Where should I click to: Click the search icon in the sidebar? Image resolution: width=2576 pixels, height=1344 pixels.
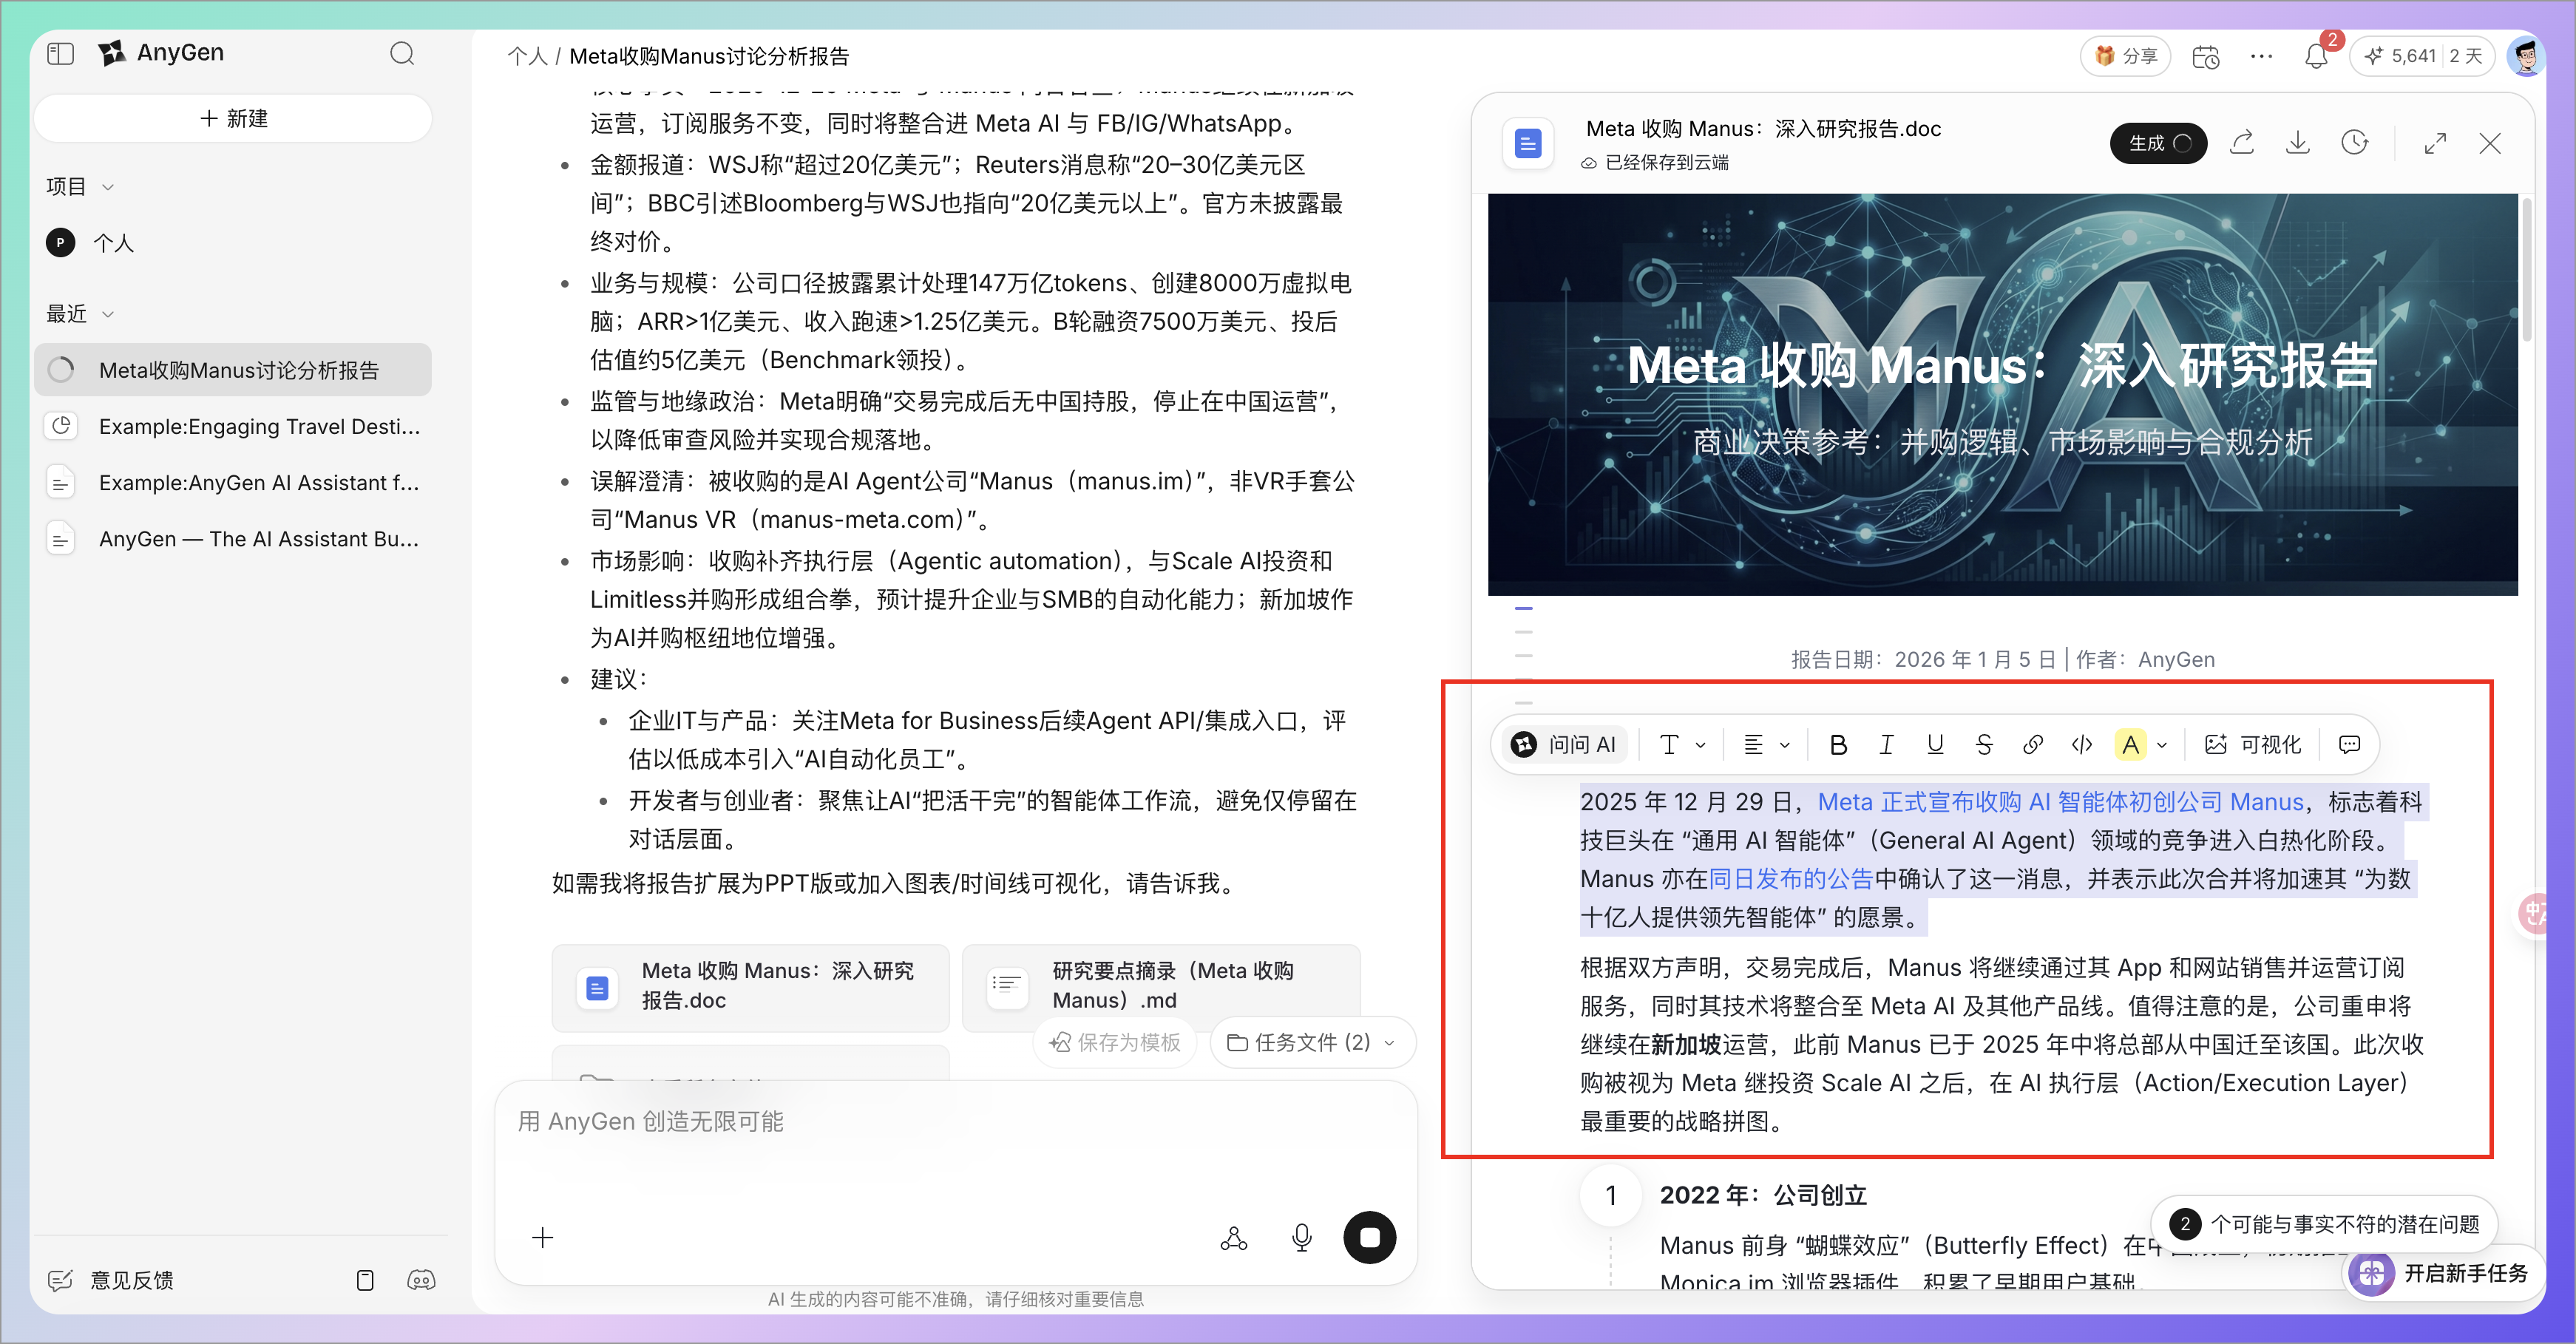point(402,53)
